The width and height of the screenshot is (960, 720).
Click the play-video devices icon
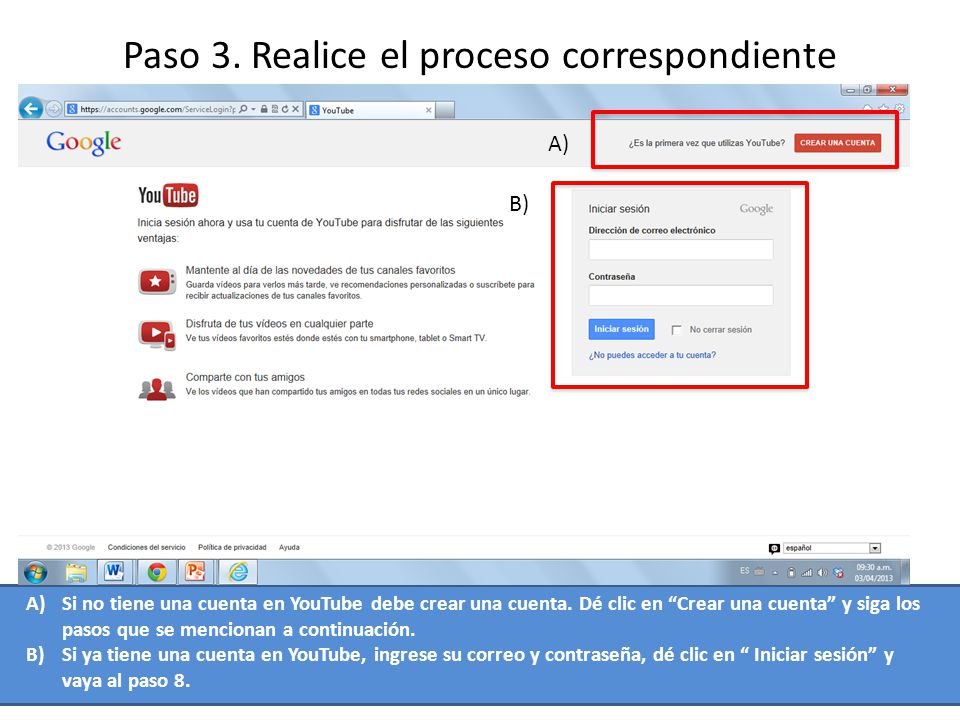(157, 335)
